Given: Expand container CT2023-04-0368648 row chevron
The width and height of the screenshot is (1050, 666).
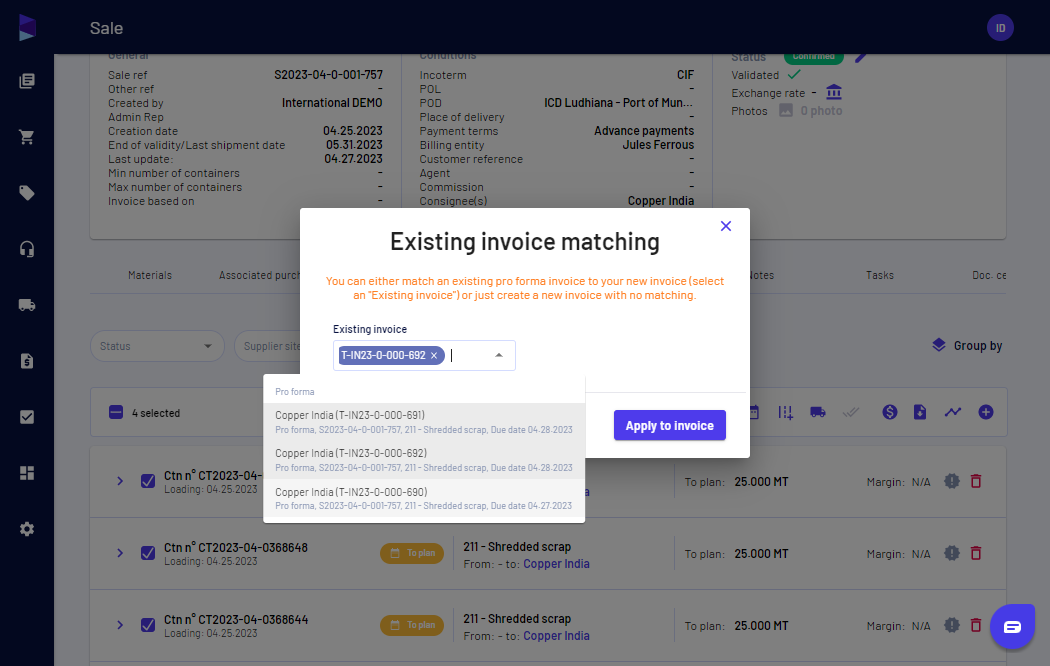Looking at the screenshot, I should [120, 553].
